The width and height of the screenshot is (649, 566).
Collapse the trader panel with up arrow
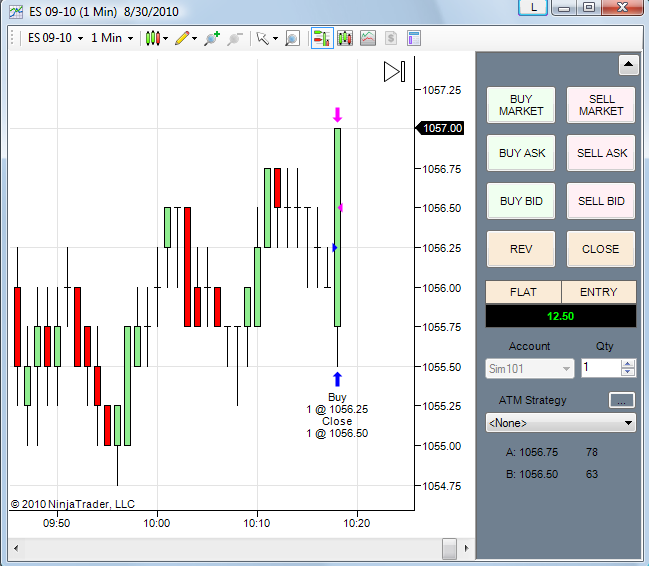point(628,65)
